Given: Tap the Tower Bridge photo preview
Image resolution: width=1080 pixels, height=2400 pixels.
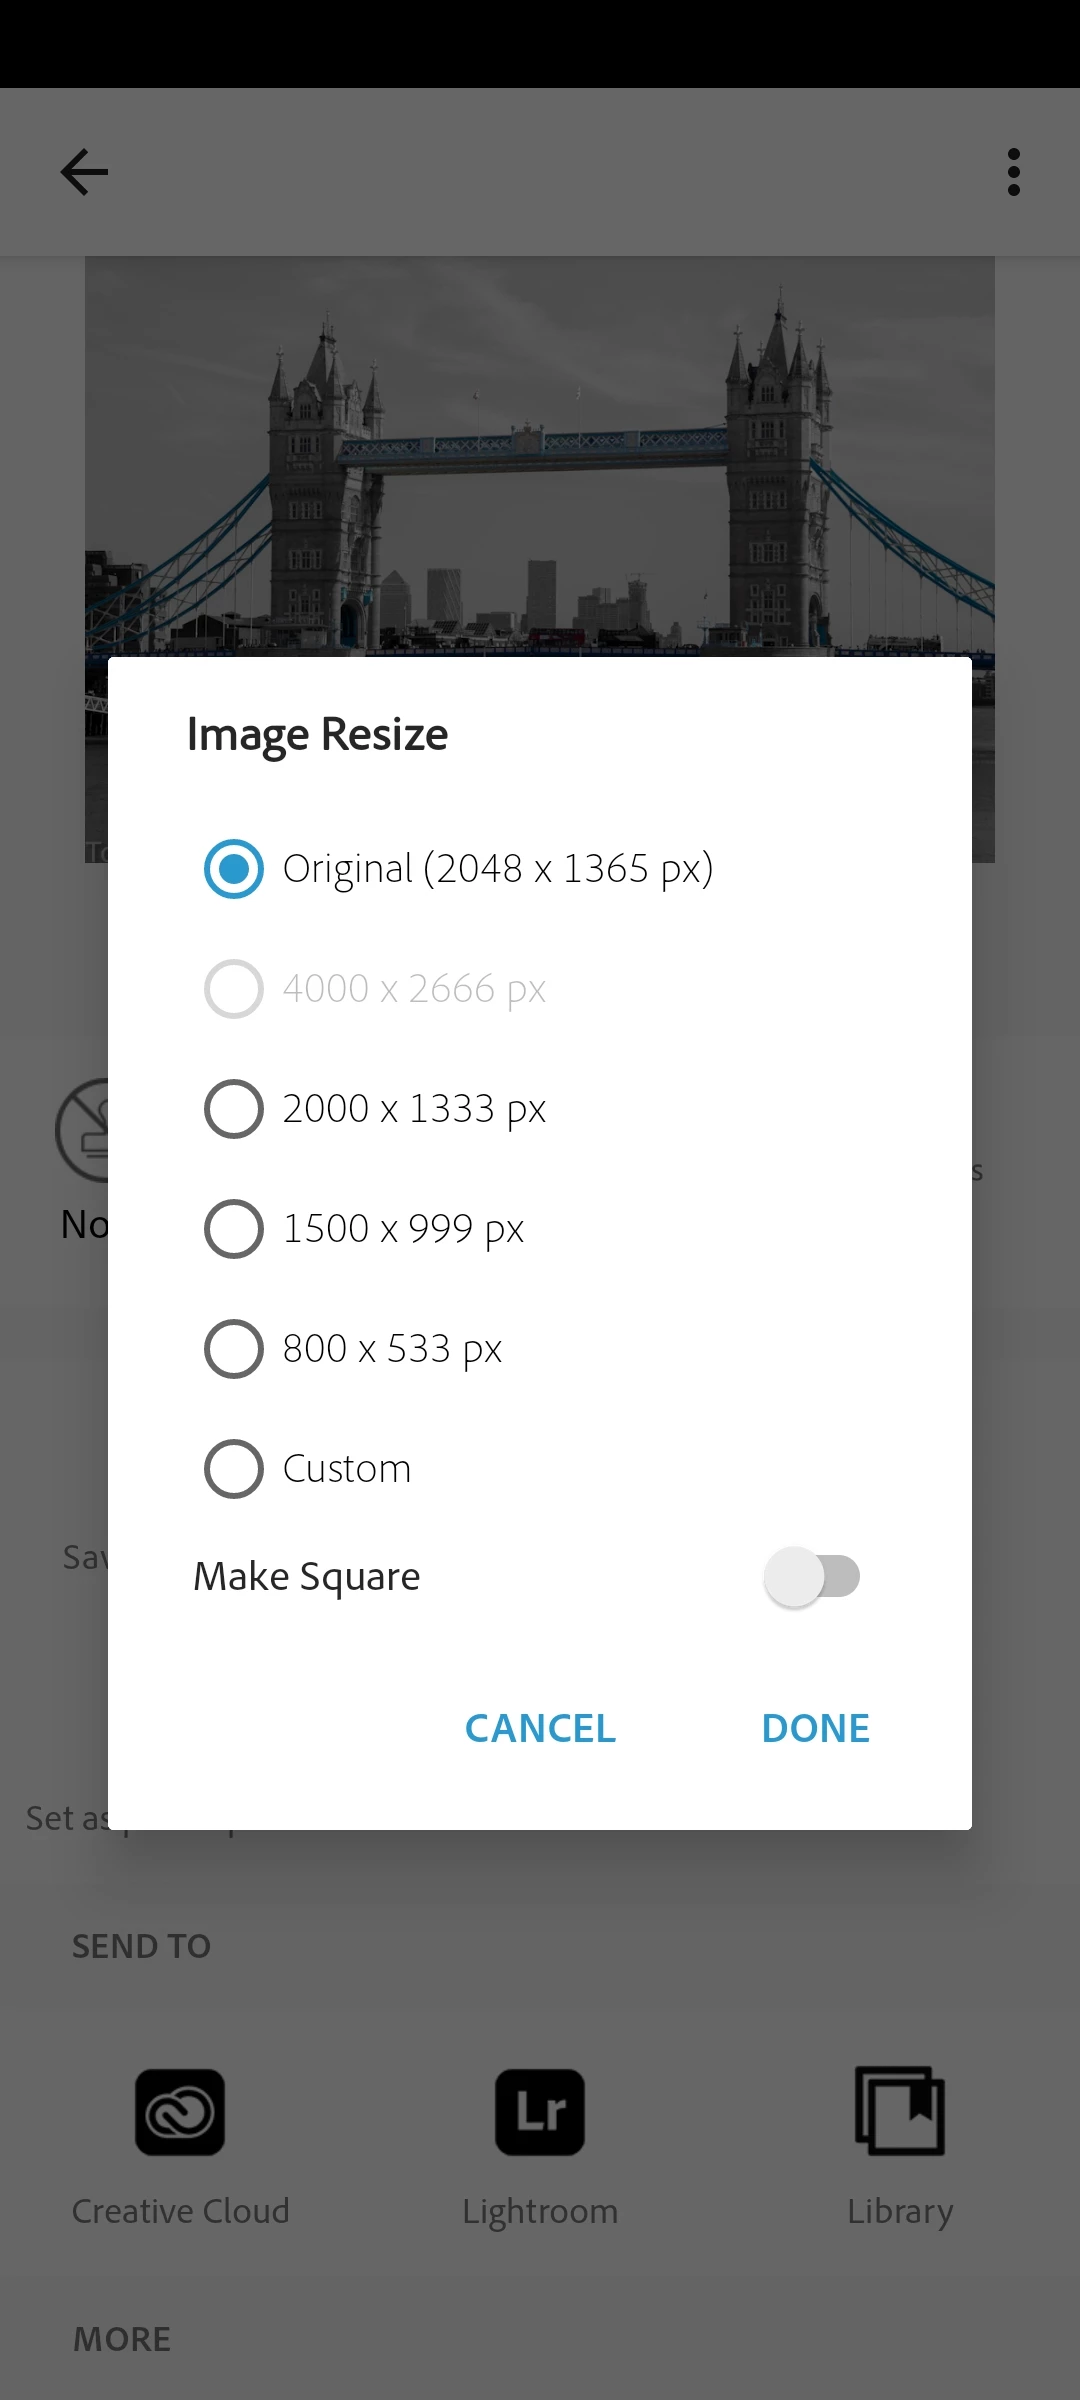Looking at the screenshot, I should [x=540, y=456].
